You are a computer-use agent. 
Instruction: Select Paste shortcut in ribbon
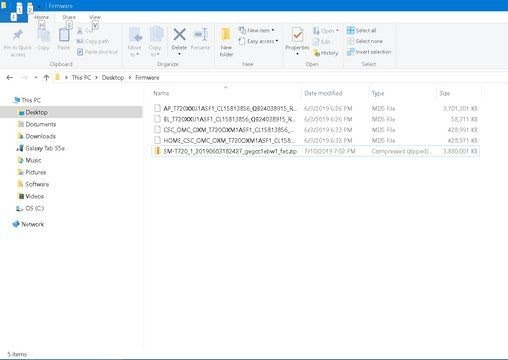[x=98, y=52]
